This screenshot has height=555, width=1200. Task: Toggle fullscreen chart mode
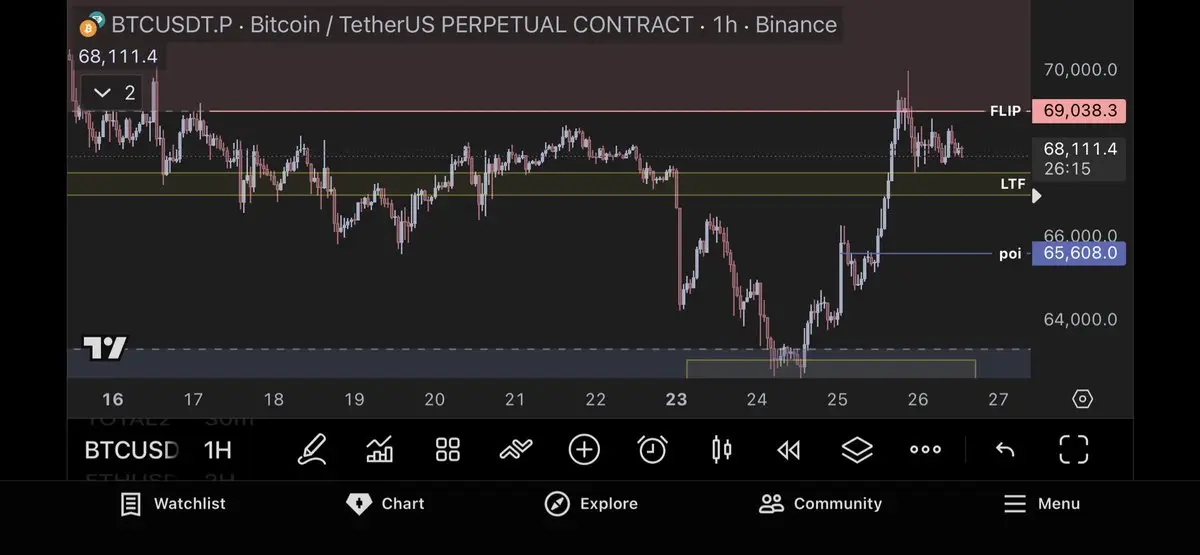[1073, 450]
